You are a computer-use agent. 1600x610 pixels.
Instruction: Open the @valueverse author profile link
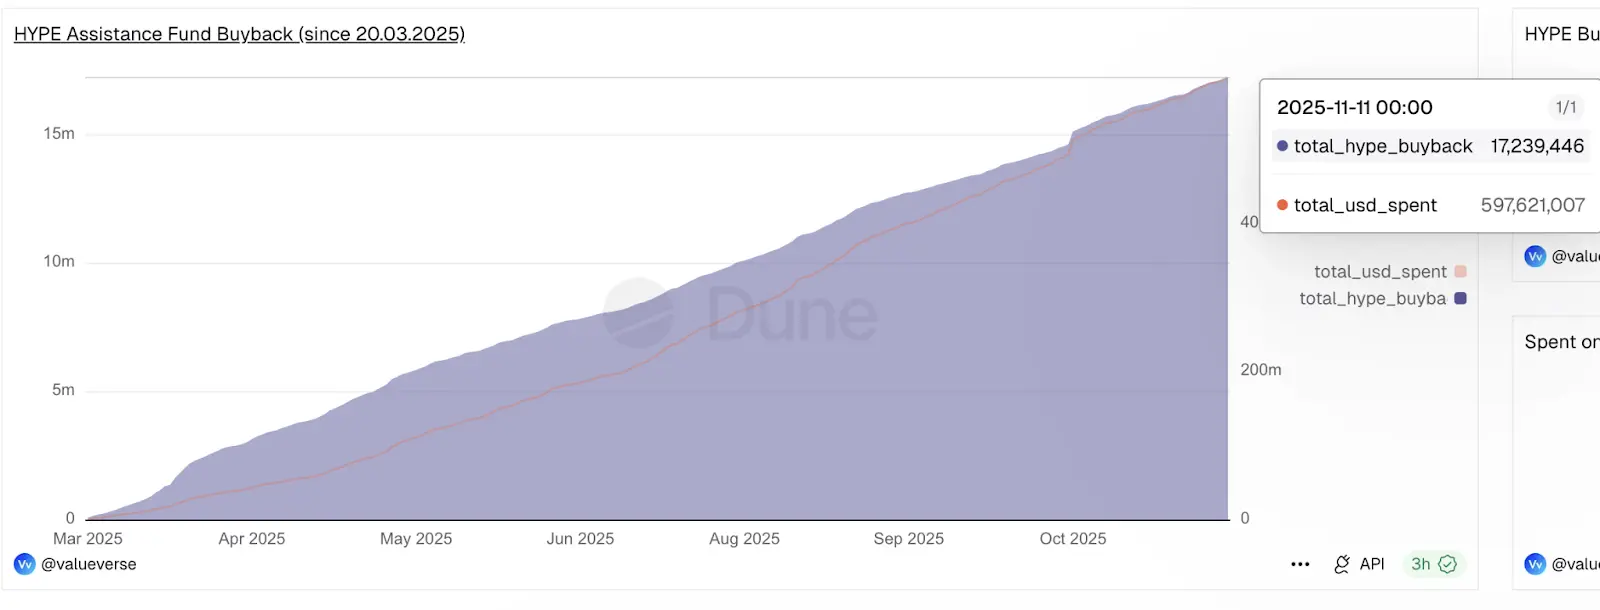click(89, 564)
